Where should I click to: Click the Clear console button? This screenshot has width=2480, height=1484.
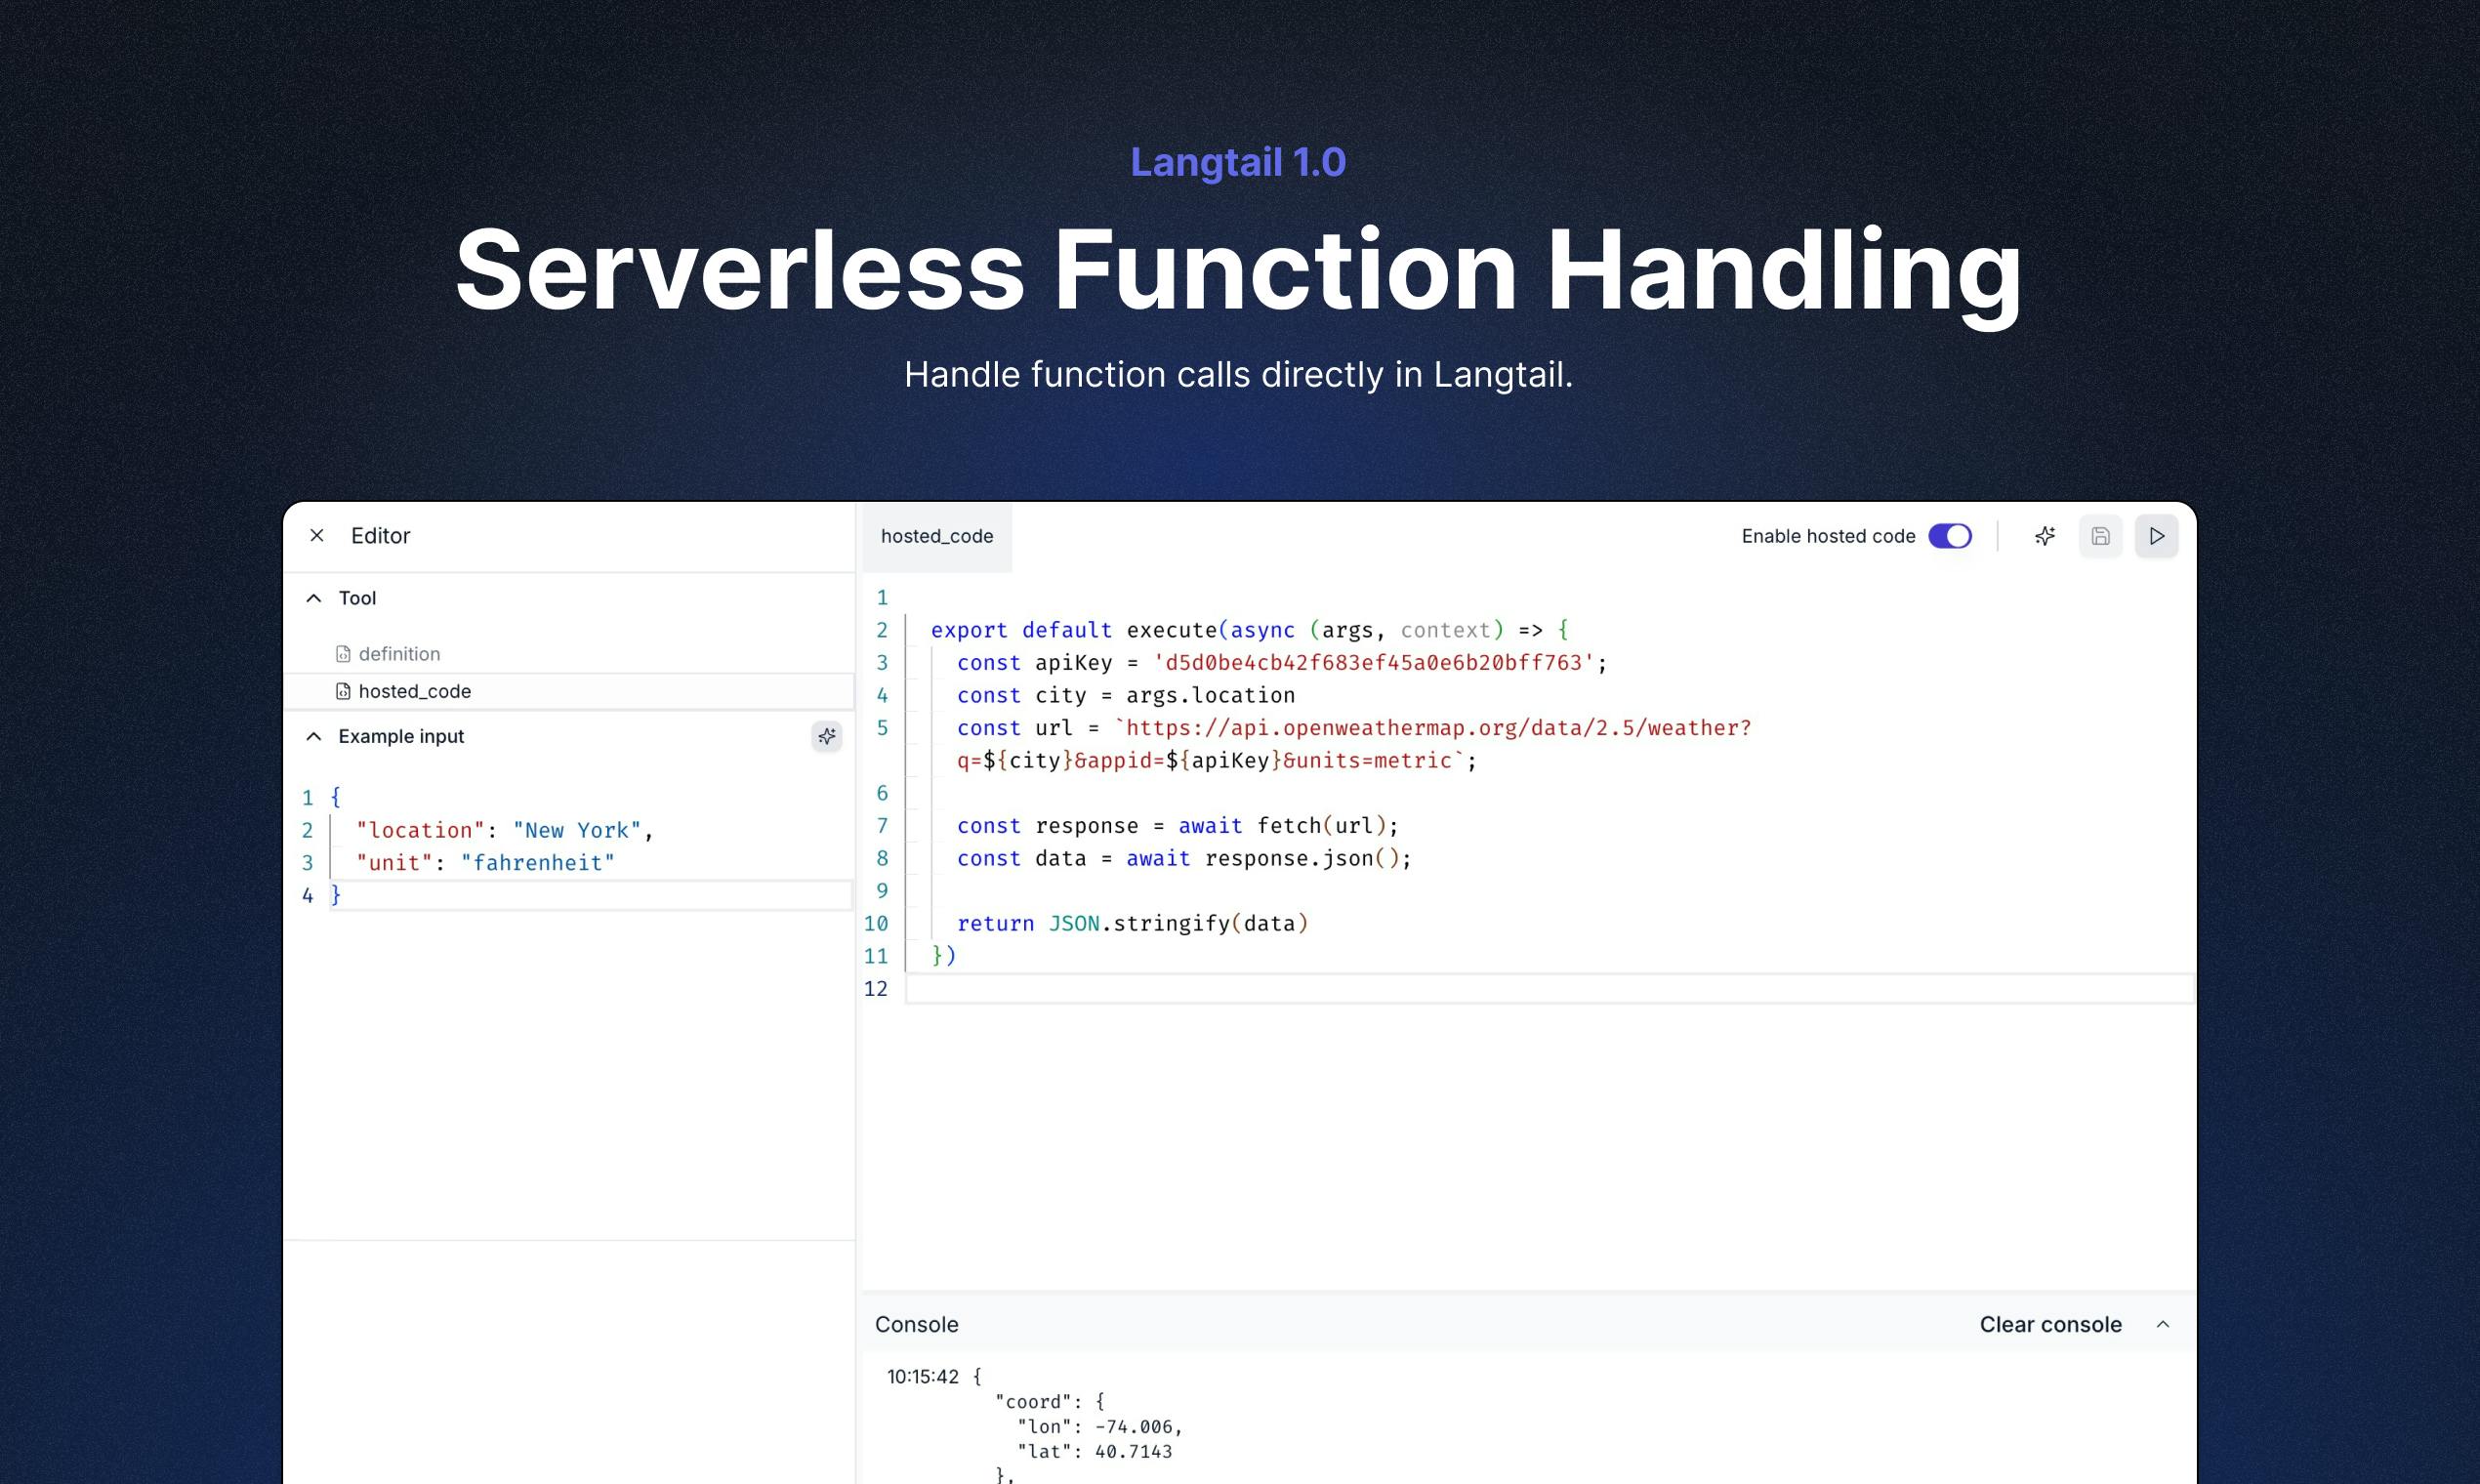click(x=2050, y=1324)
